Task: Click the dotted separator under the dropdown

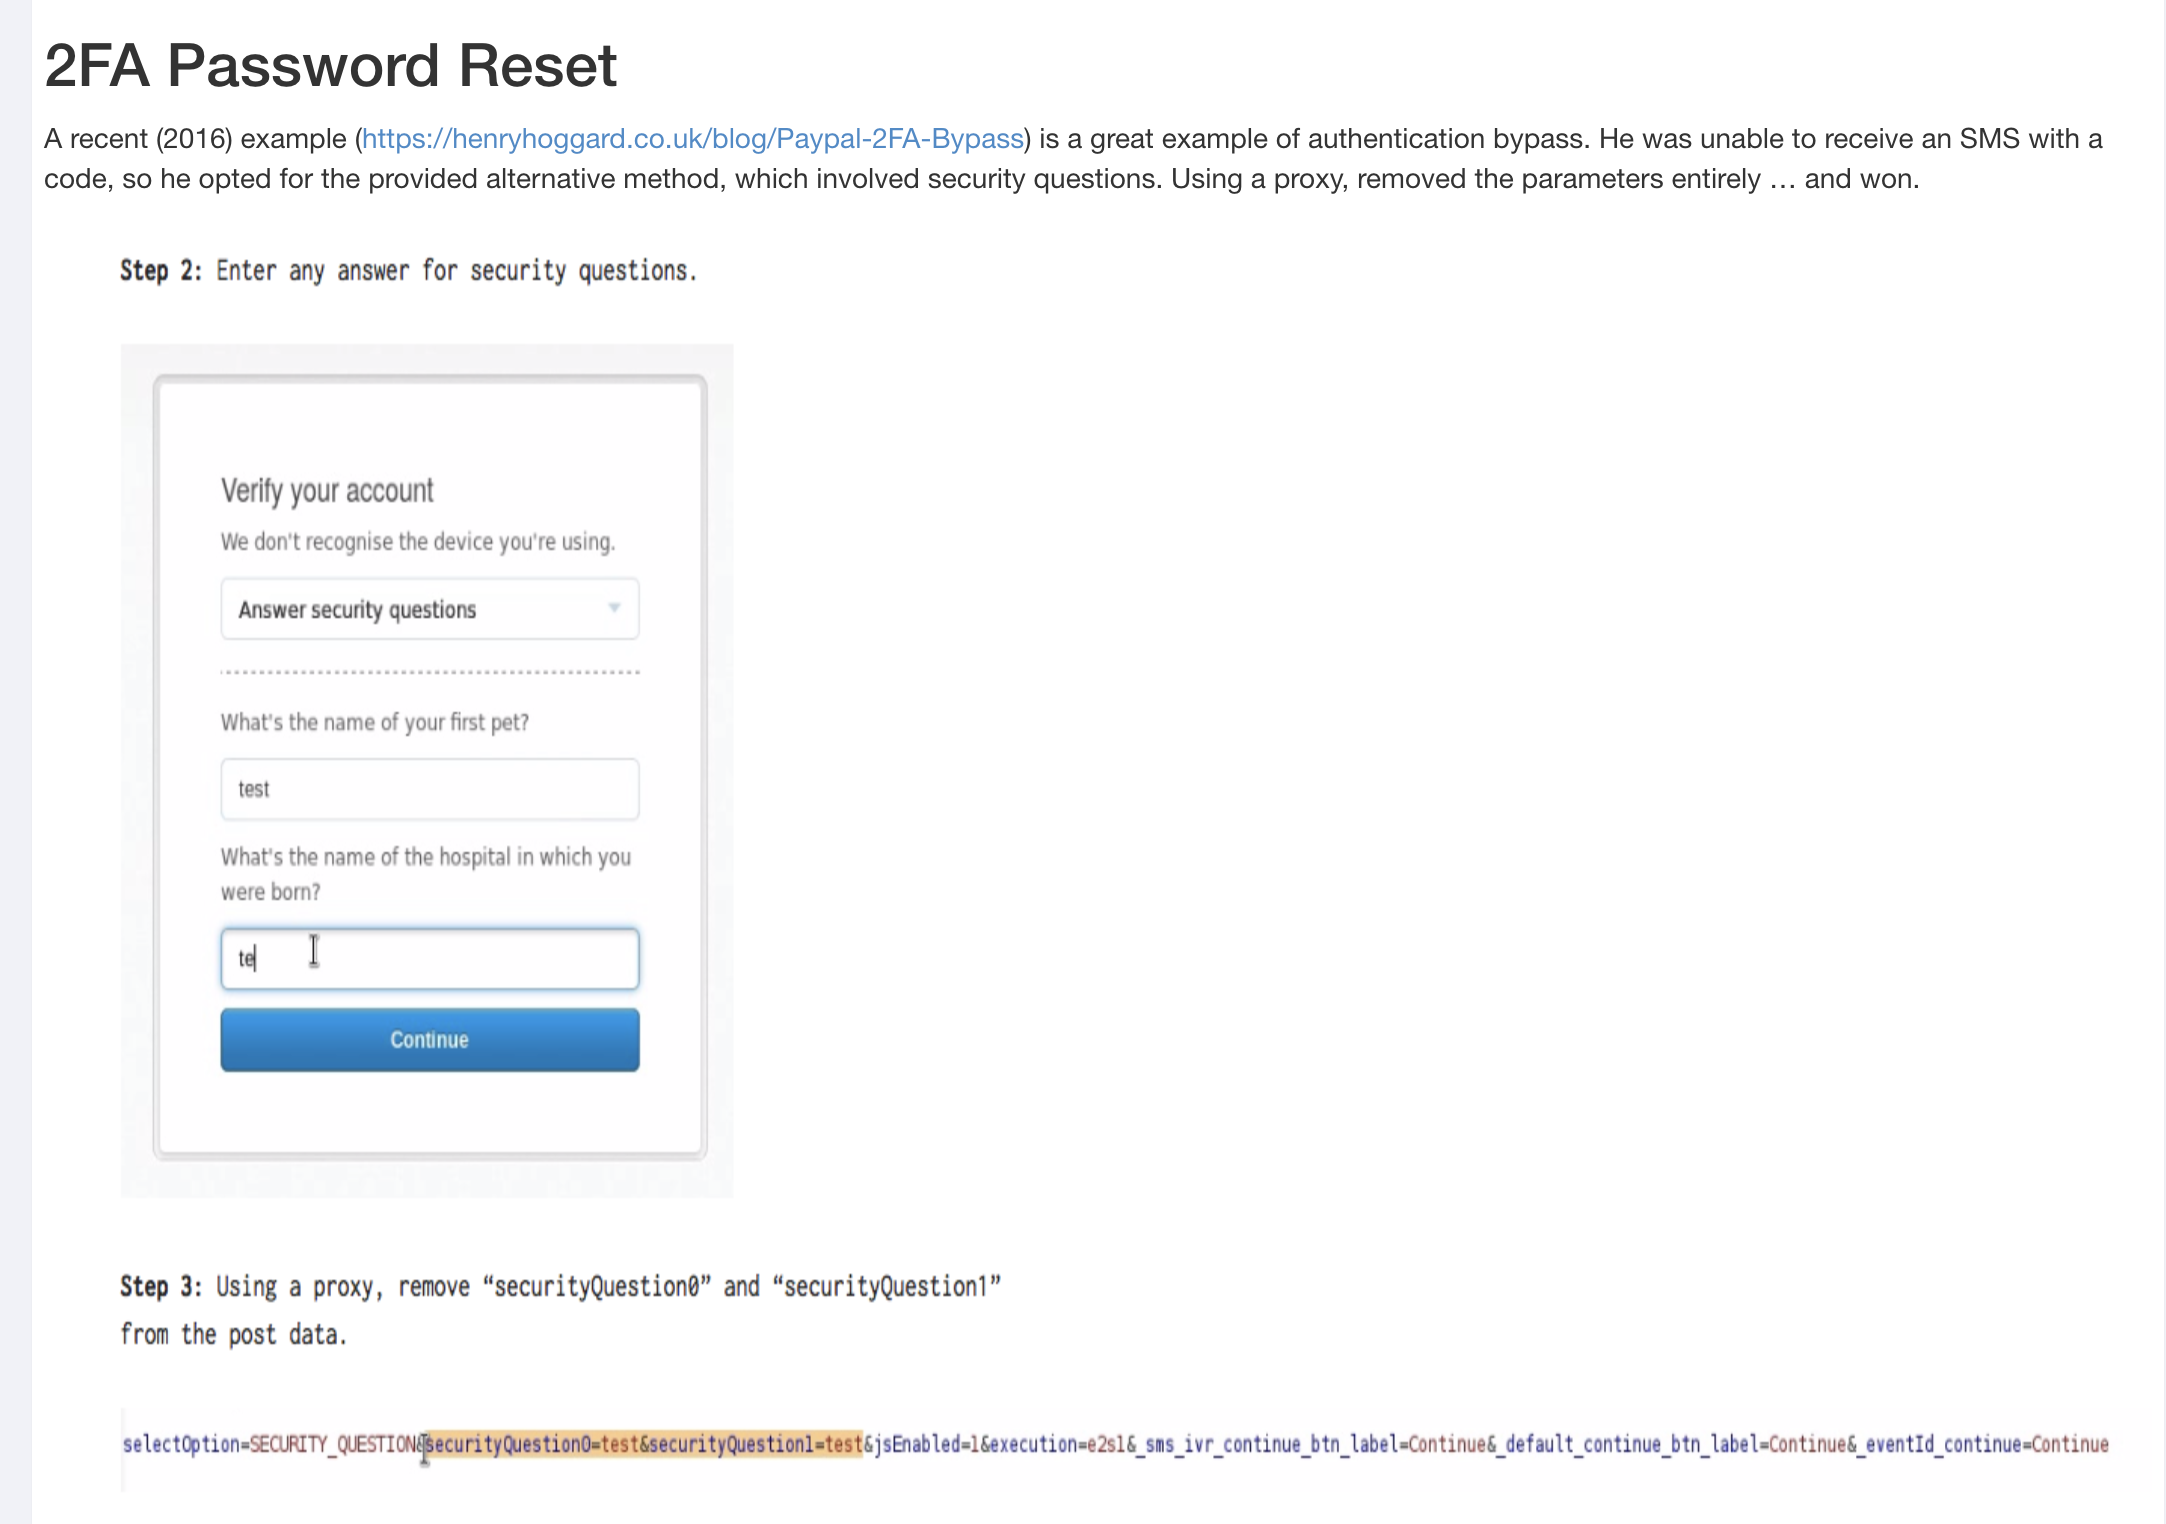Action: point(429,672)
